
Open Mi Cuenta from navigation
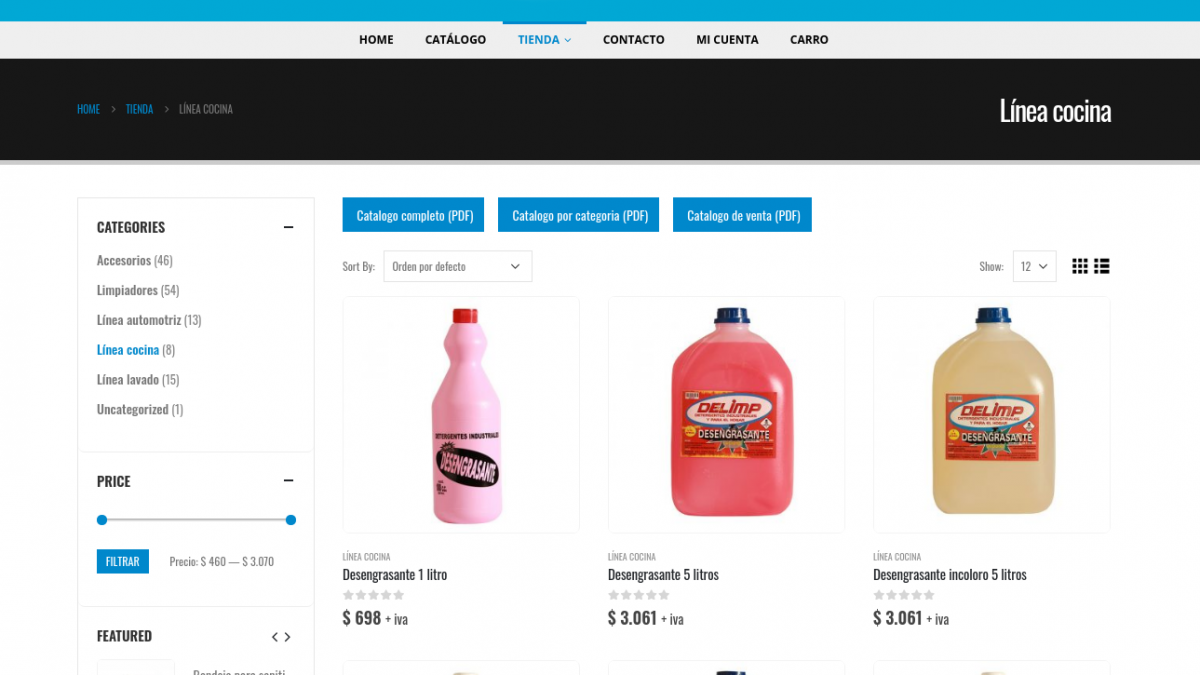coord(727,40)
